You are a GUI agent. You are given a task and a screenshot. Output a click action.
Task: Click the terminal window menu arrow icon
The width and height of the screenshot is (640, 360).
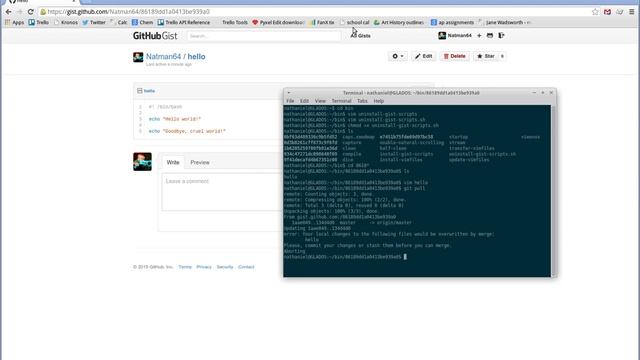(x=289, y=93)
